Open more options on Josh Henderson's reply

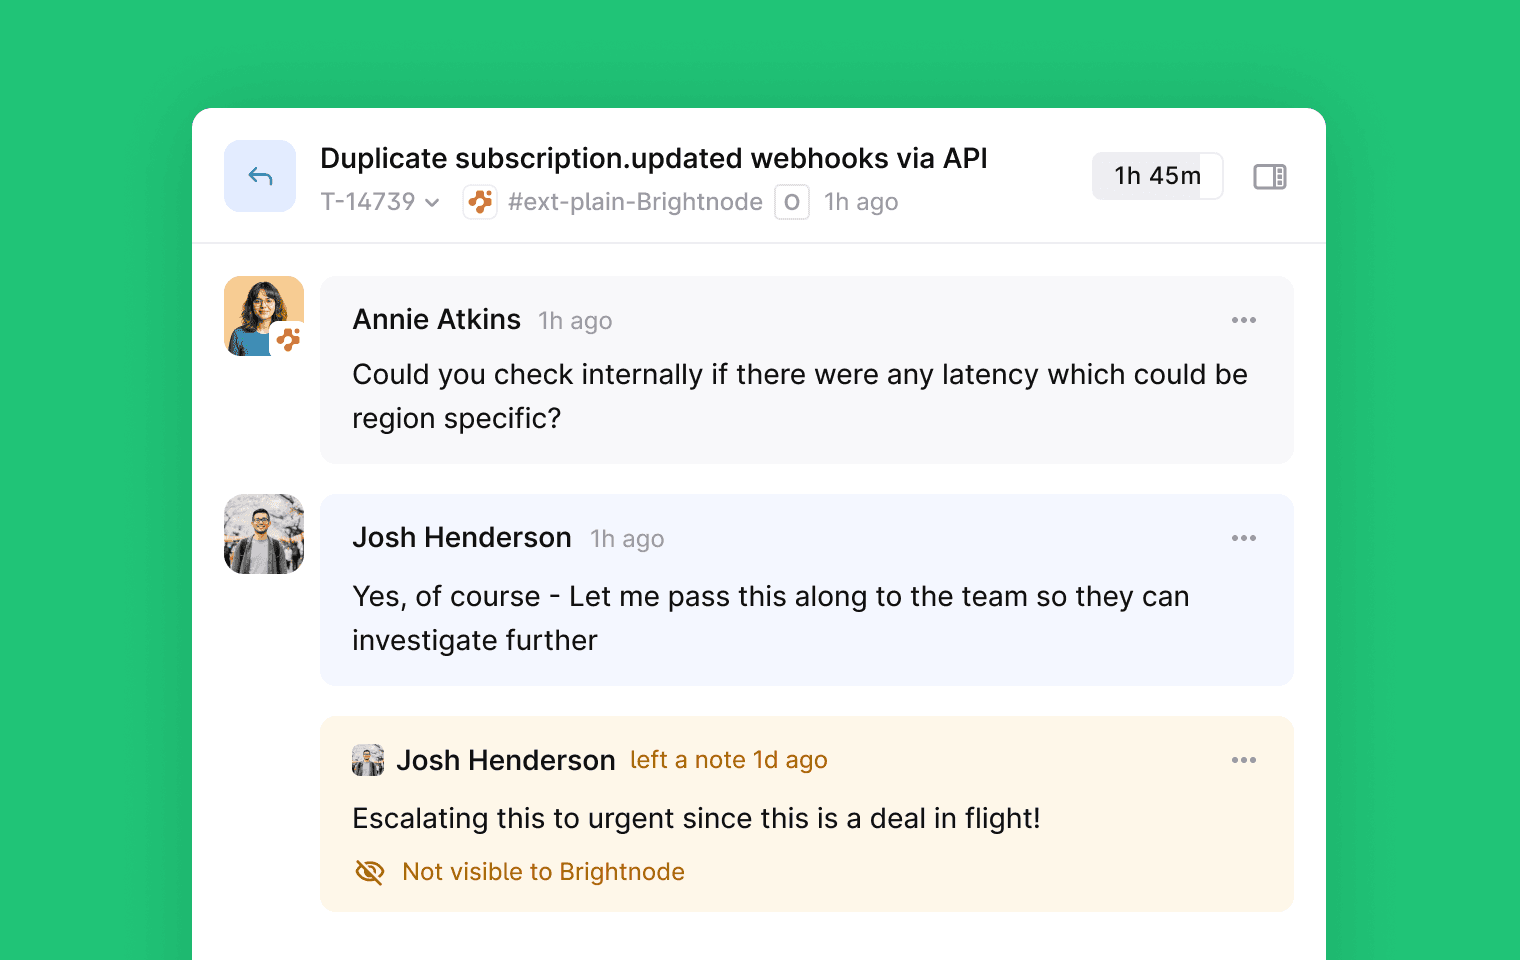1244,538
